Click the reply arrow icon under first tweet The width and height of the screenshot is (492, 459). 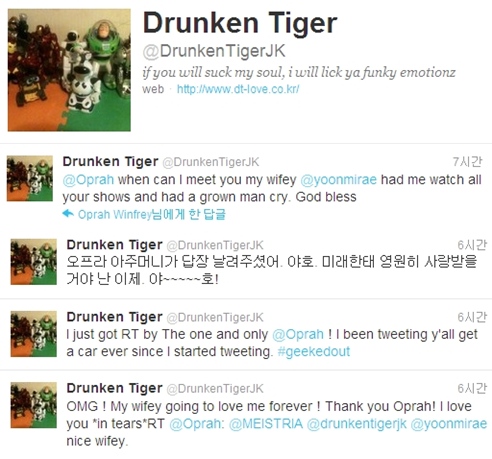(x=68, y=214)
